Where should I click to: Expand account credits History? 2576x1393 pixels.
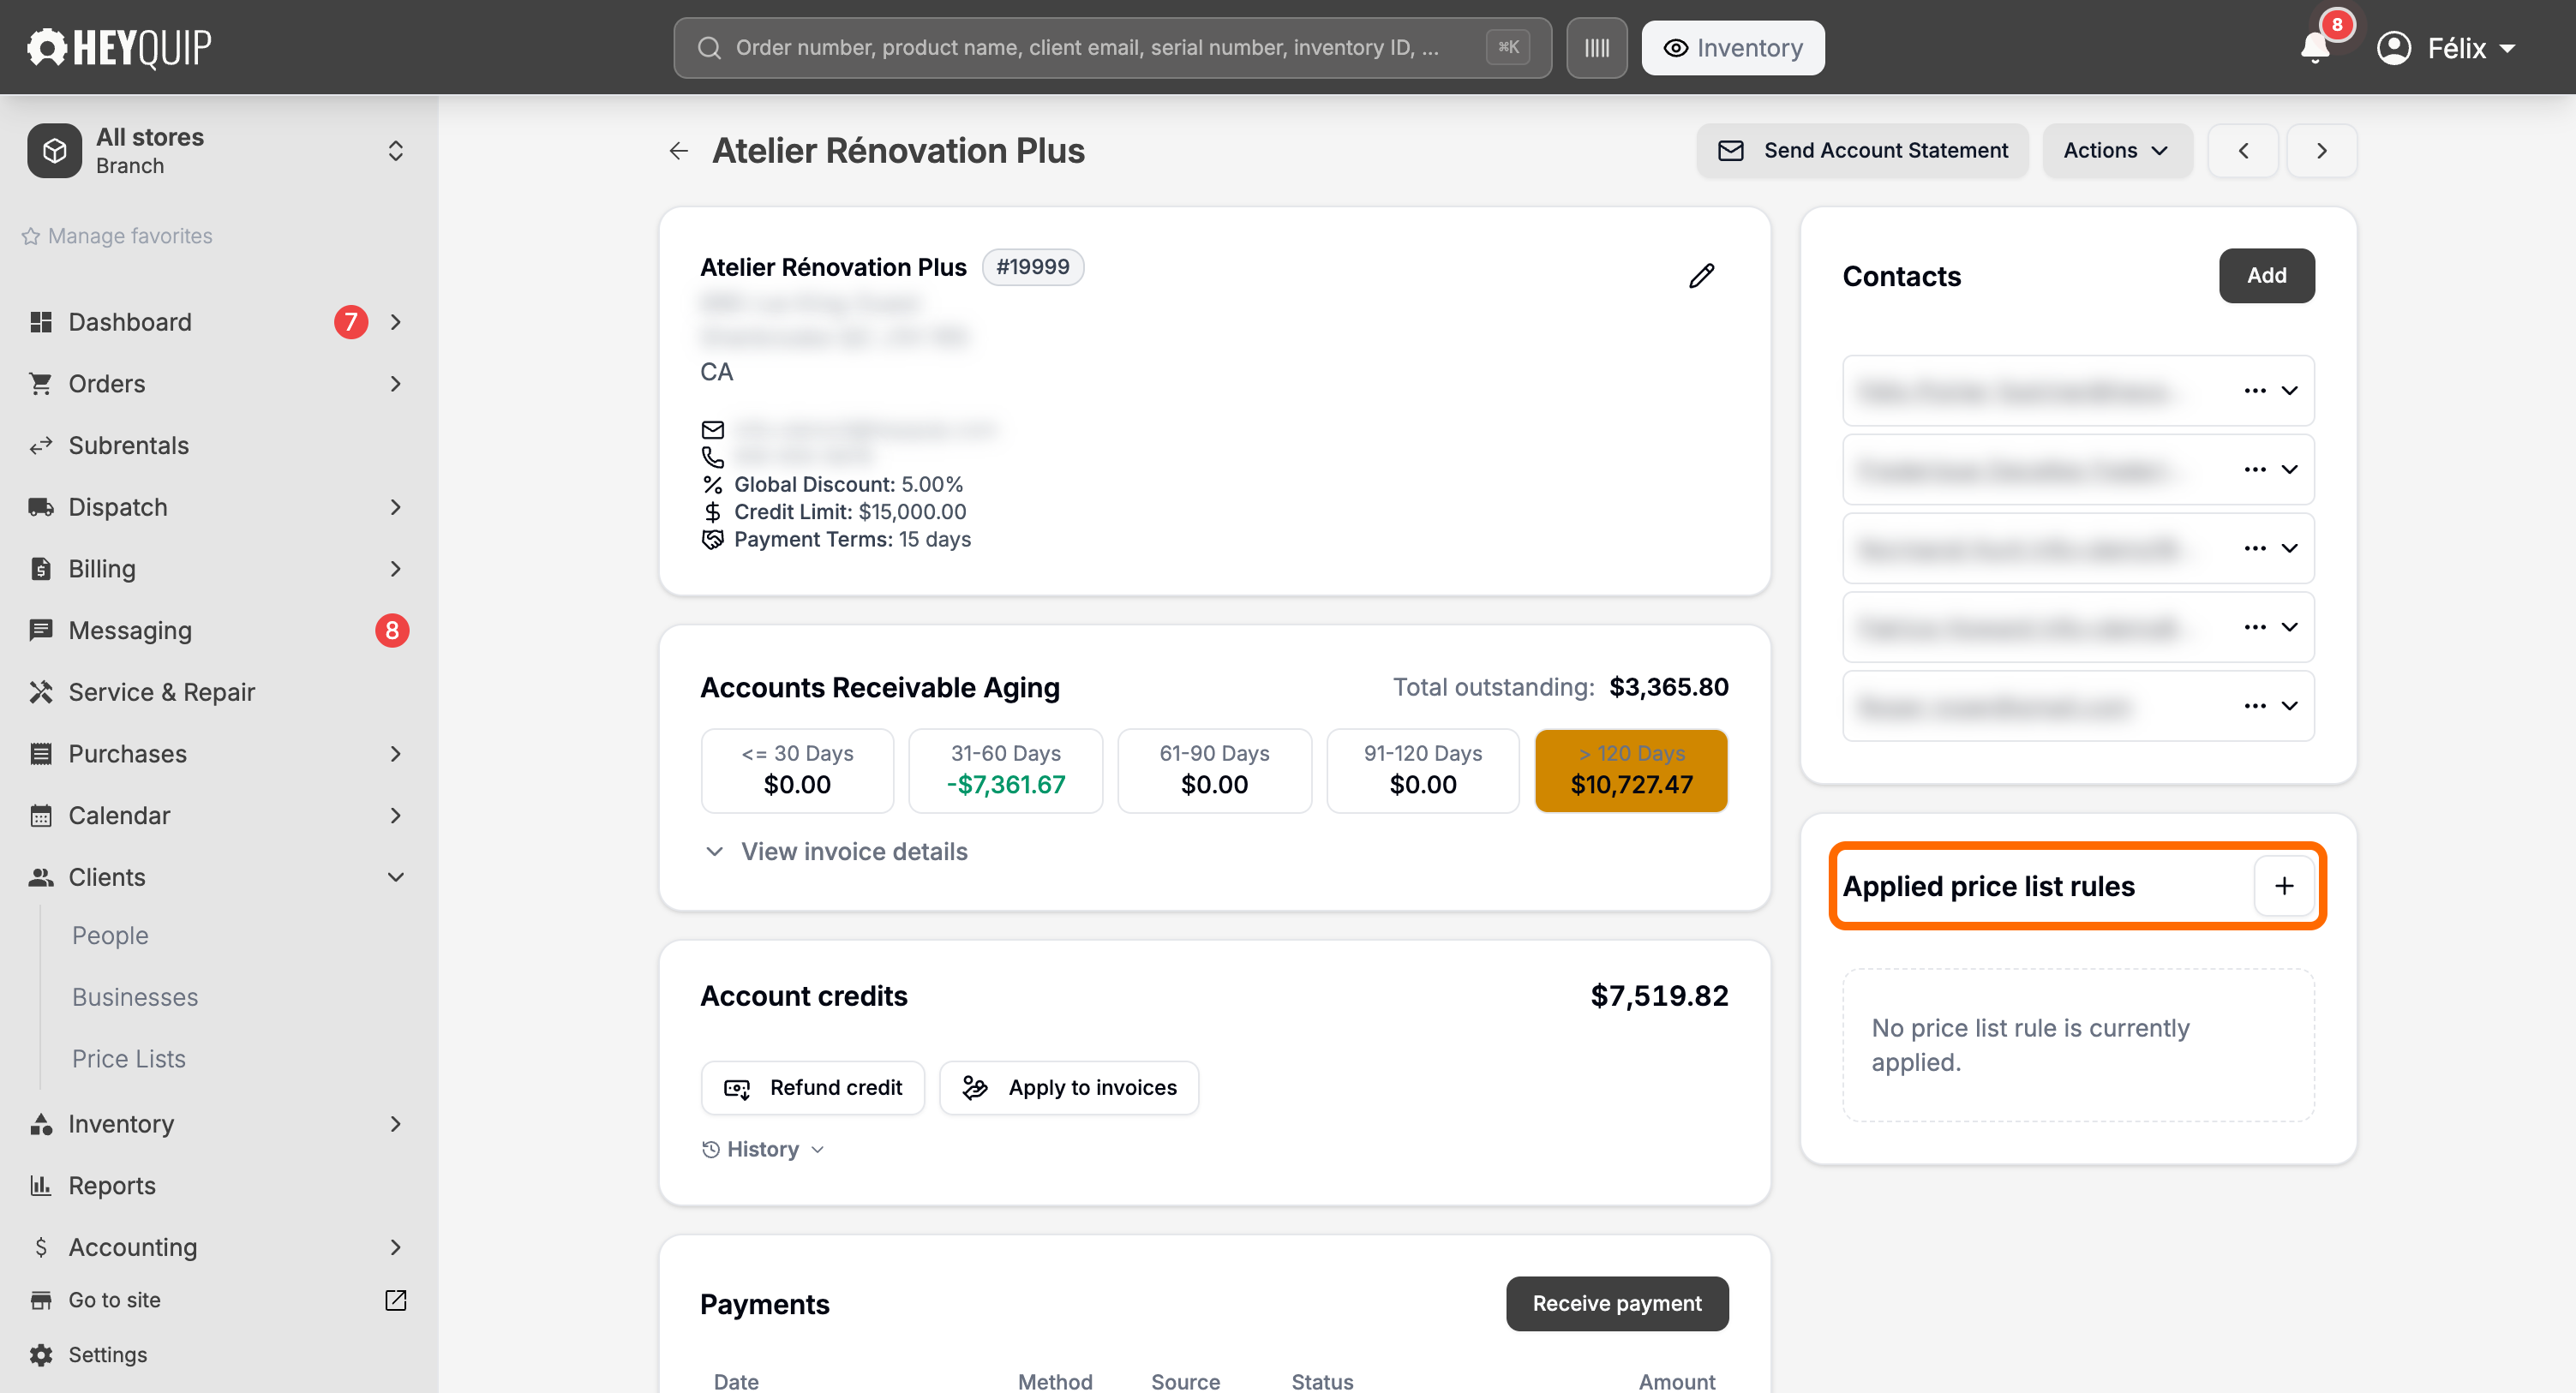click(763, 1150)
